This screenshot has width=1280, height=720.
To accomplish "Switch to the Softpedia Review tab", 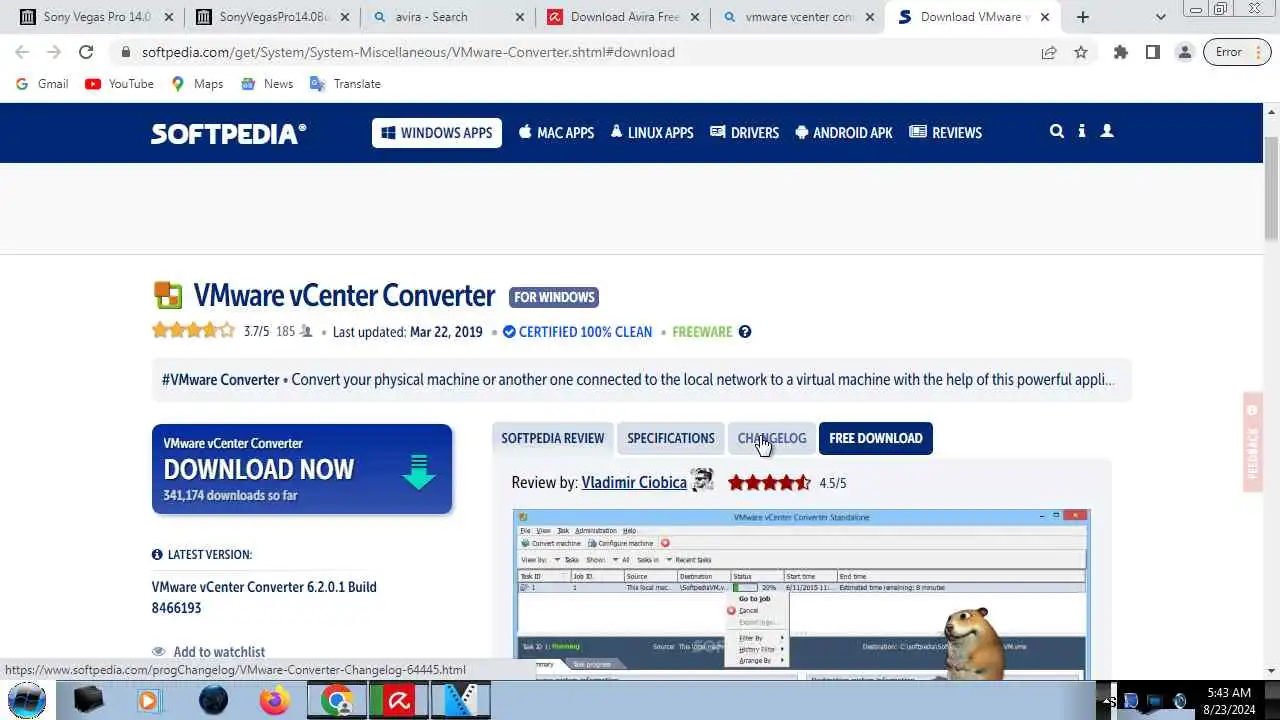I will point(553,438).
